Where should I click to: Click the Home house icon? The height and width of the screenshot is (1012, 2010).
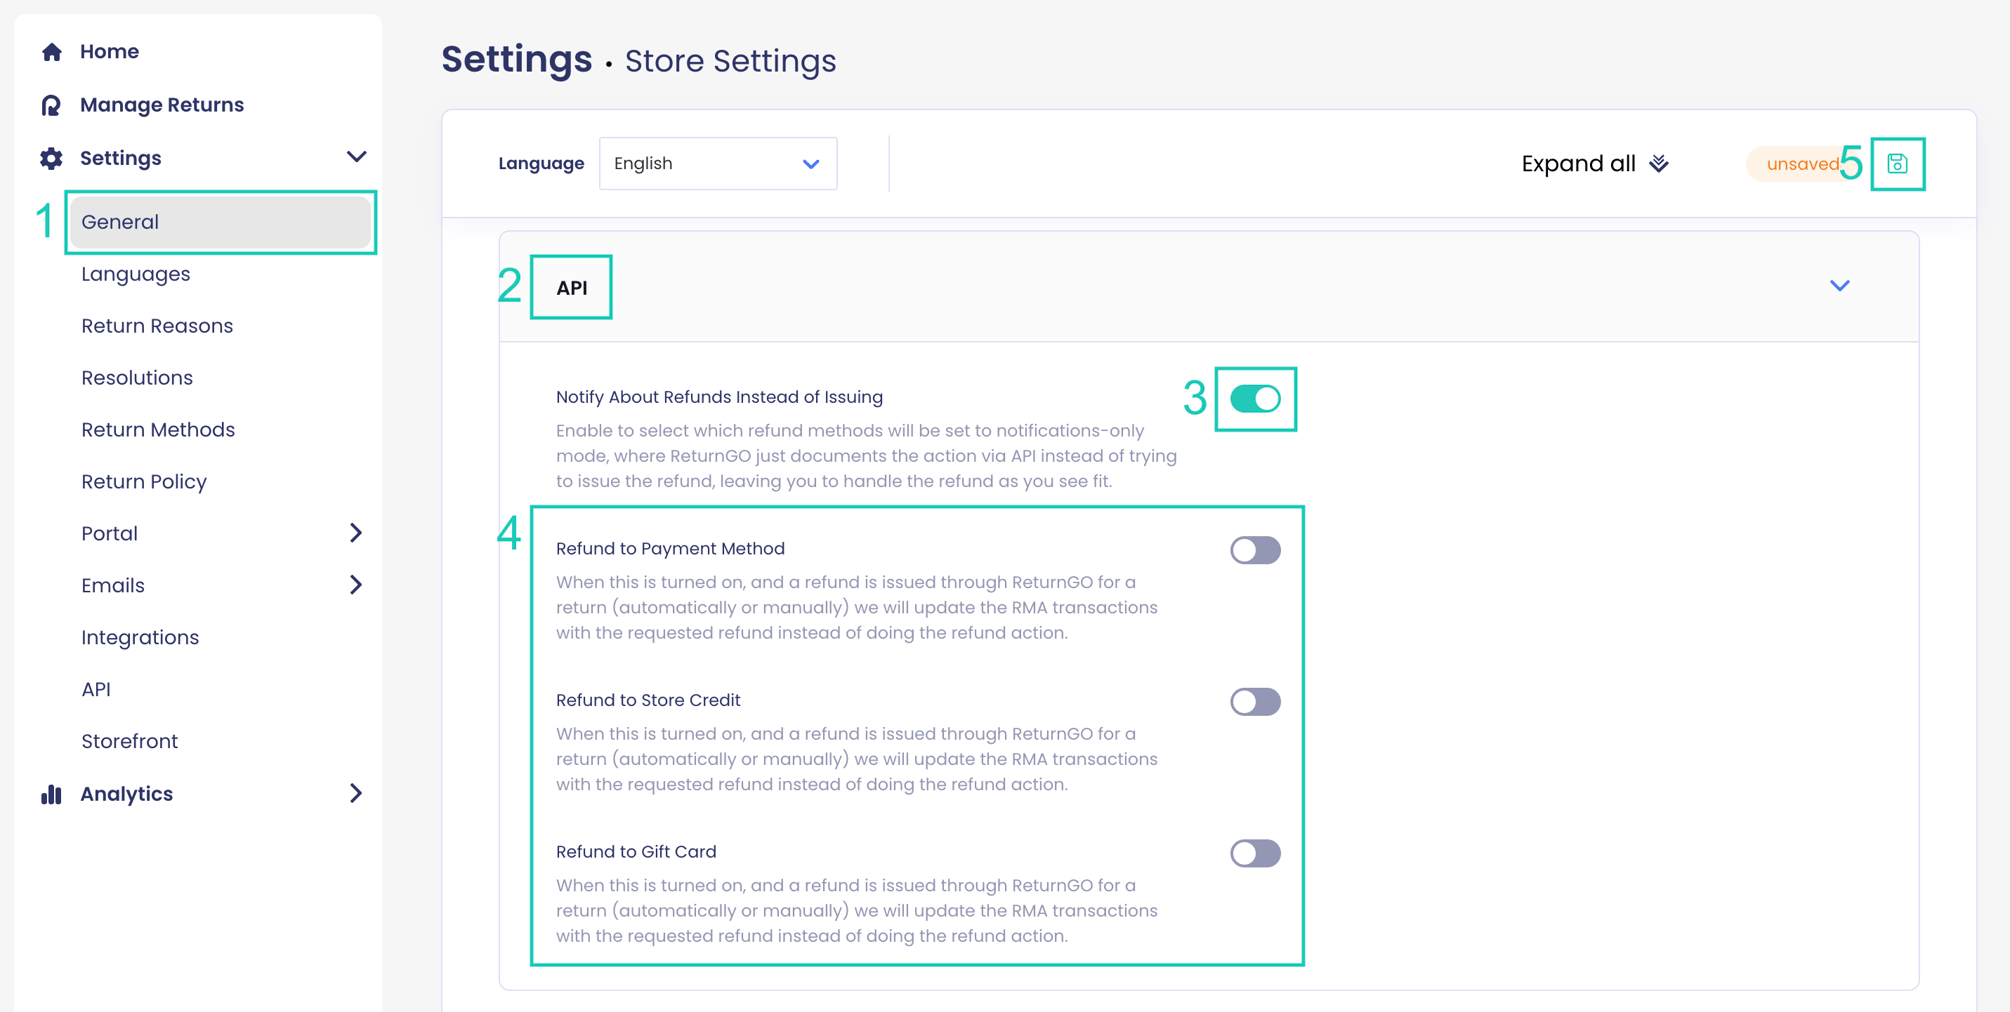pos(52,51)
